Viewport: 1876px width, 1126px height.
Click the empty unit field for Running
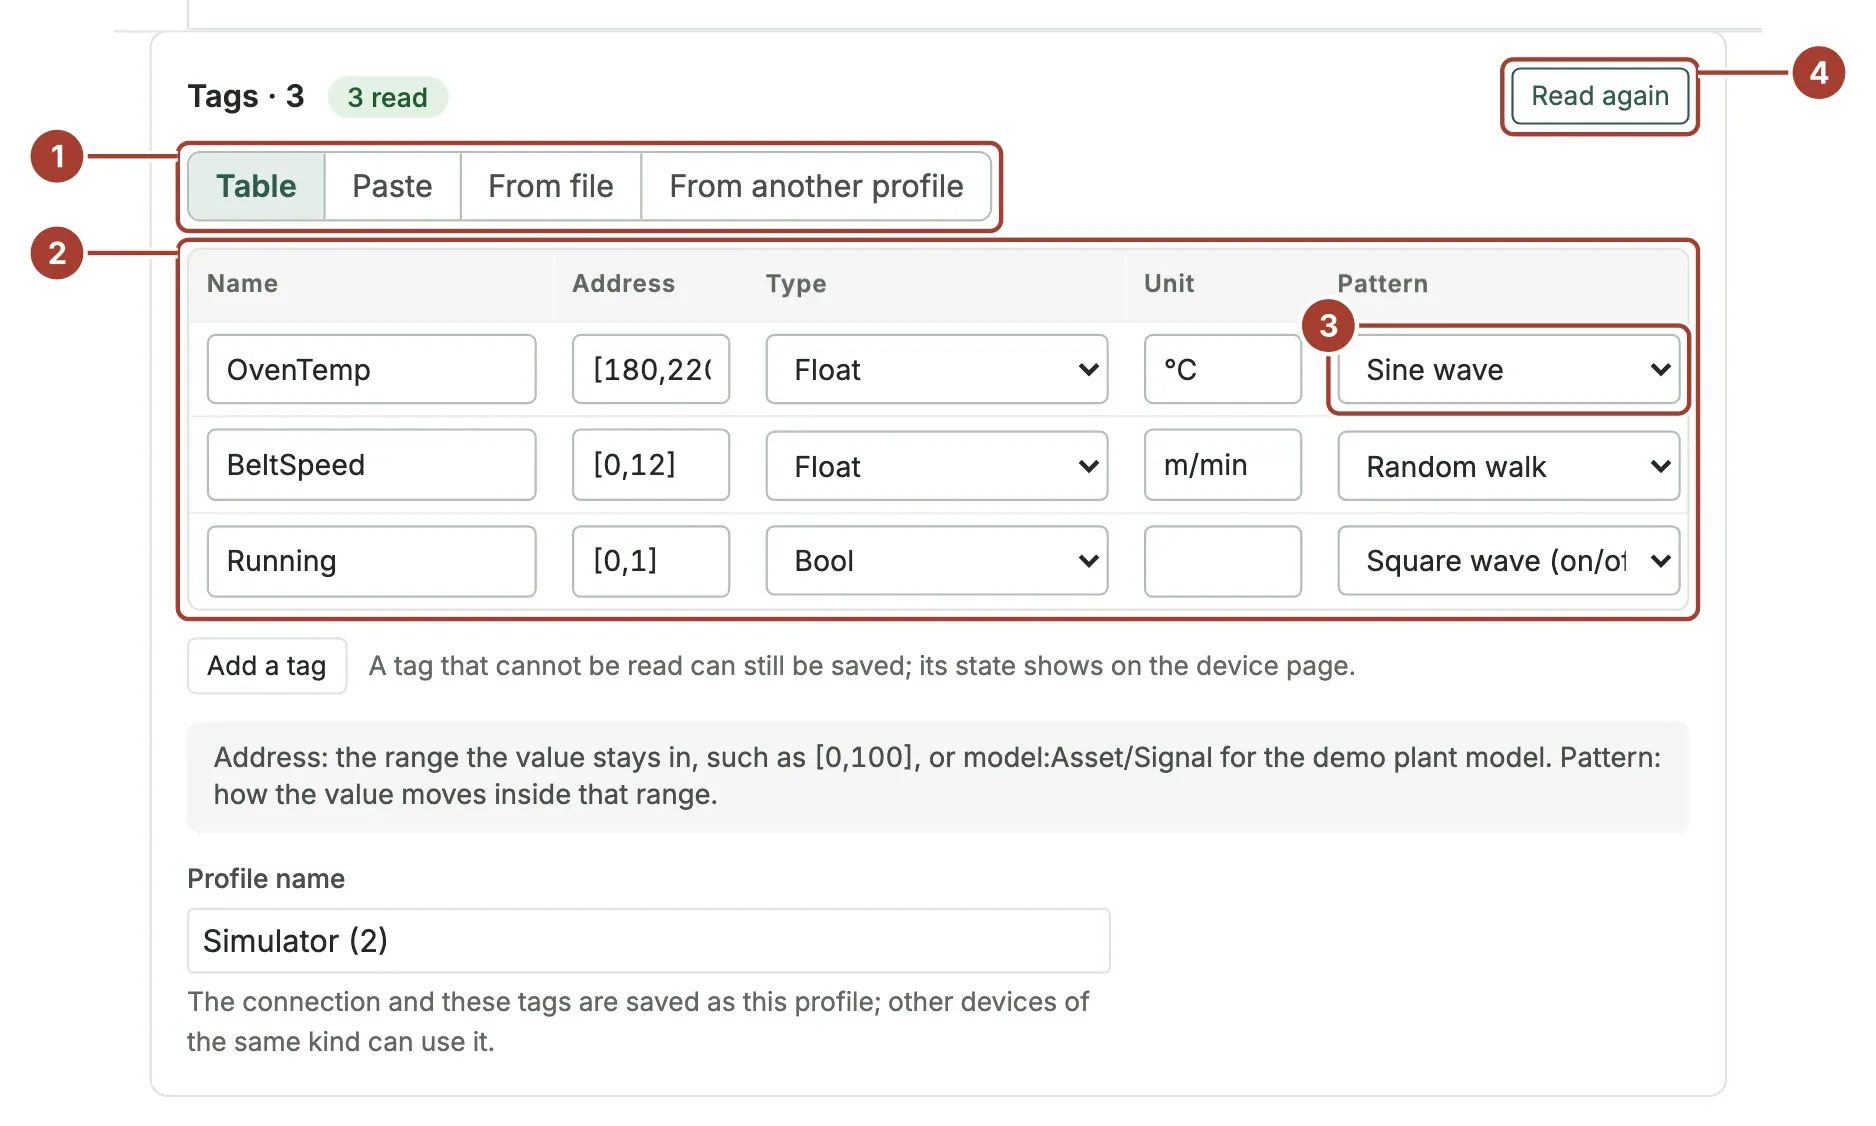click(x=1223, y=561)
